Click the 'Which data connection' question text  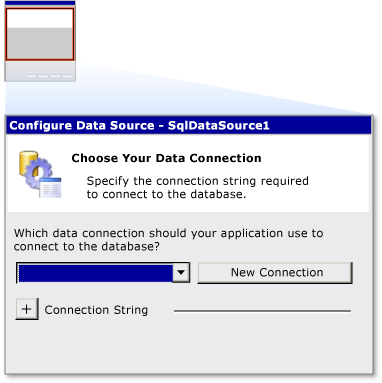[169, 240]
